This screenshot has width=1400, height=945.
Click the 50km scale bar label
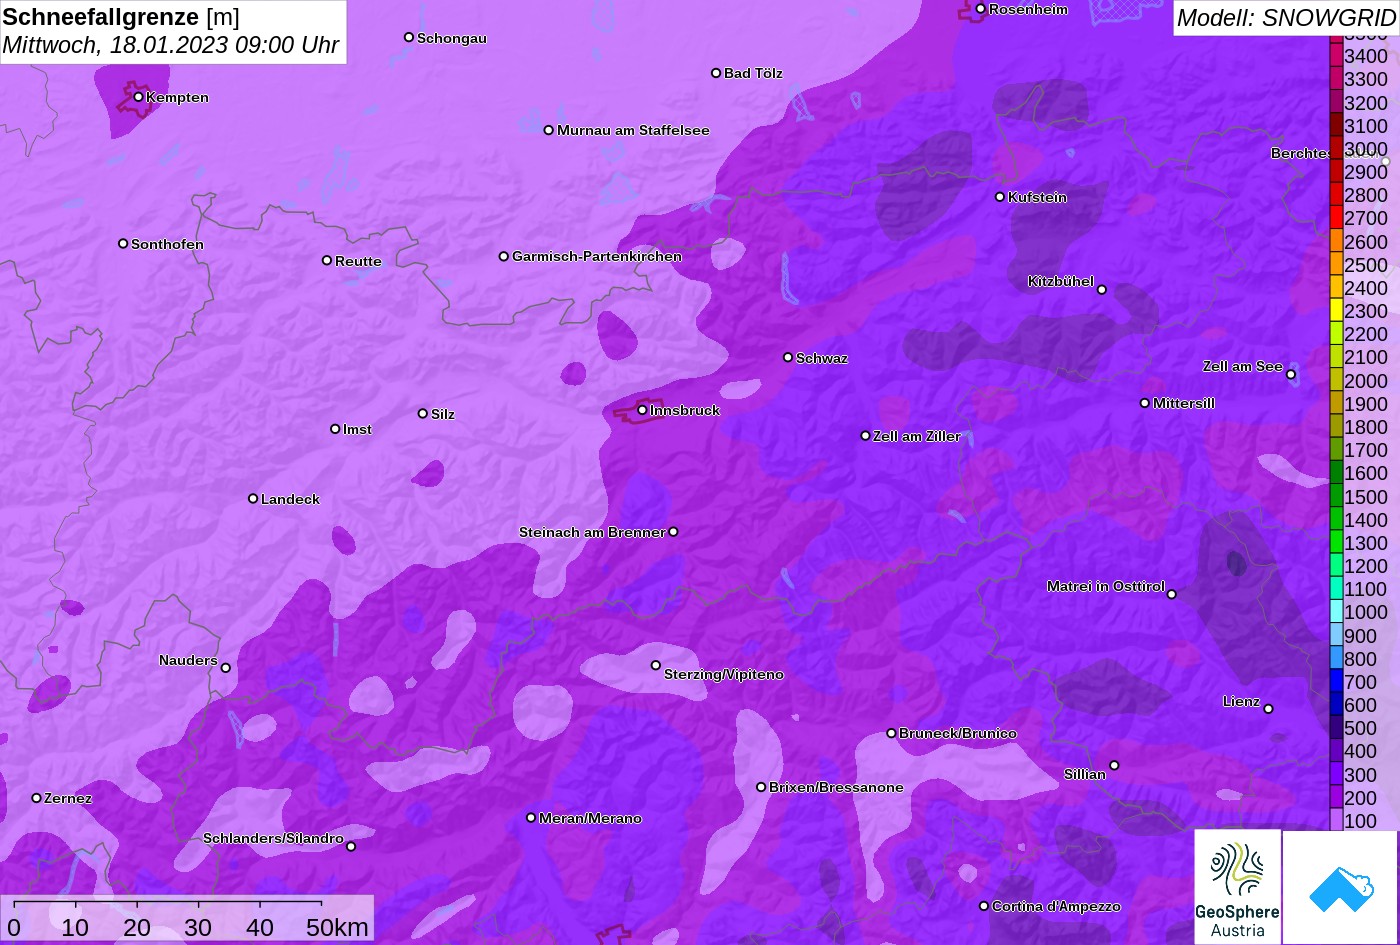[x=337, y=927]
